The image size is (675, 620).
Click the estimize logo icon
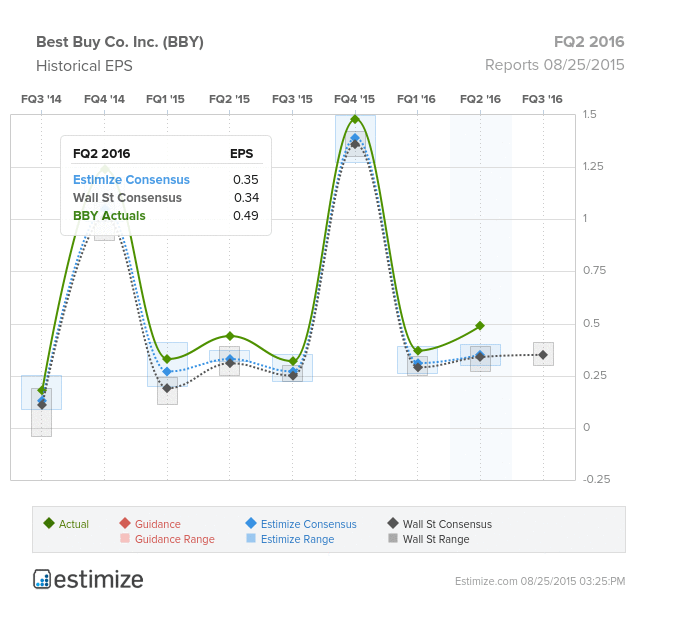42,579
